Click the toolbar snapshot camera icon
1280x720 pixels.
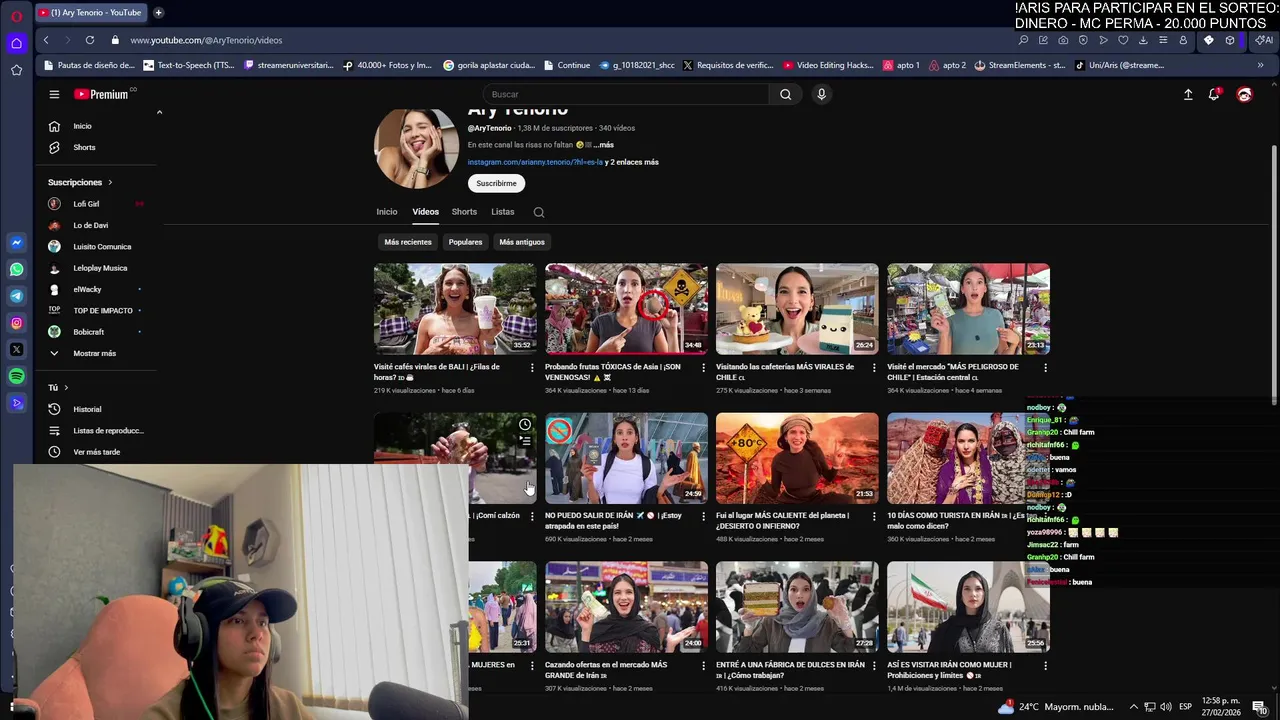tap(1063, 40)
